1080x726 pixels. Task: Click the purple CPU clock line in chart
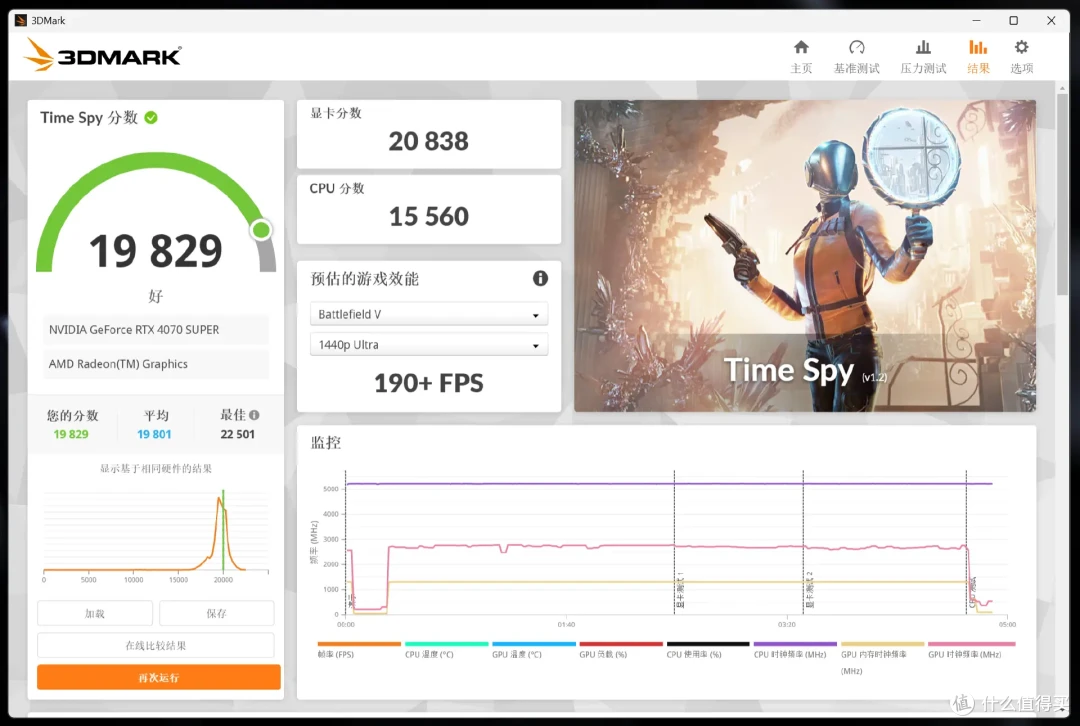tap(668, 484)
